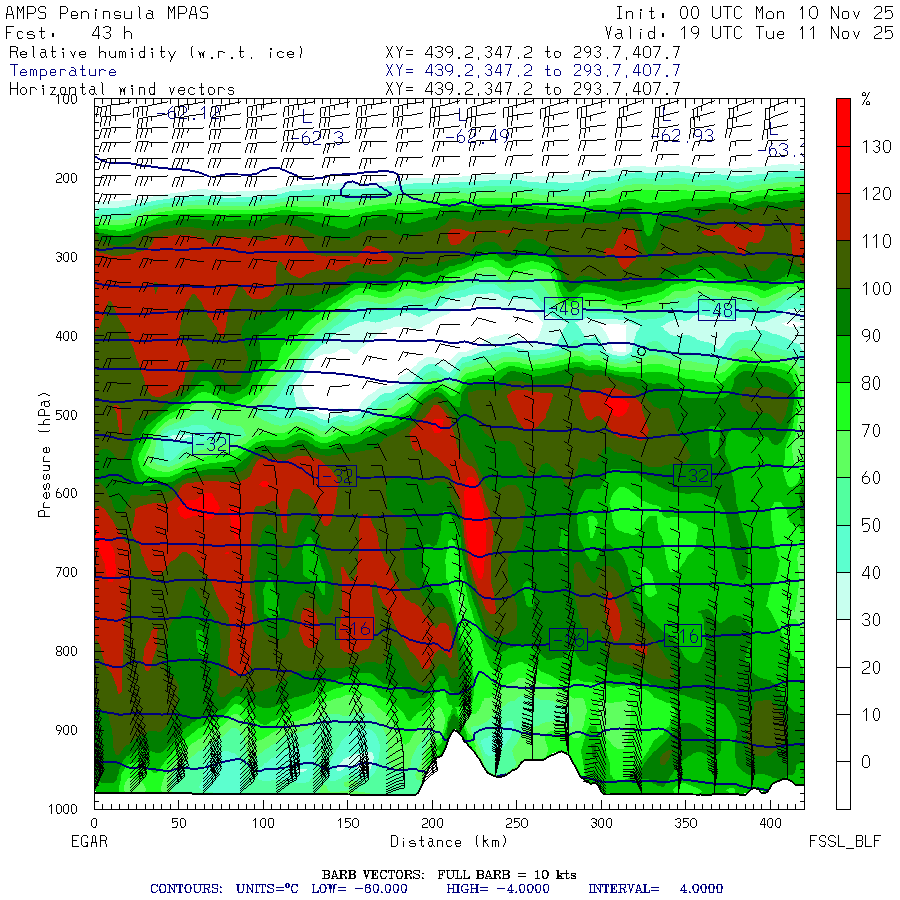This screenshot has height=900, width=900.
Task: Click the XY coordinates line beside Horizontal wind vectors
Action: point(533,89)
